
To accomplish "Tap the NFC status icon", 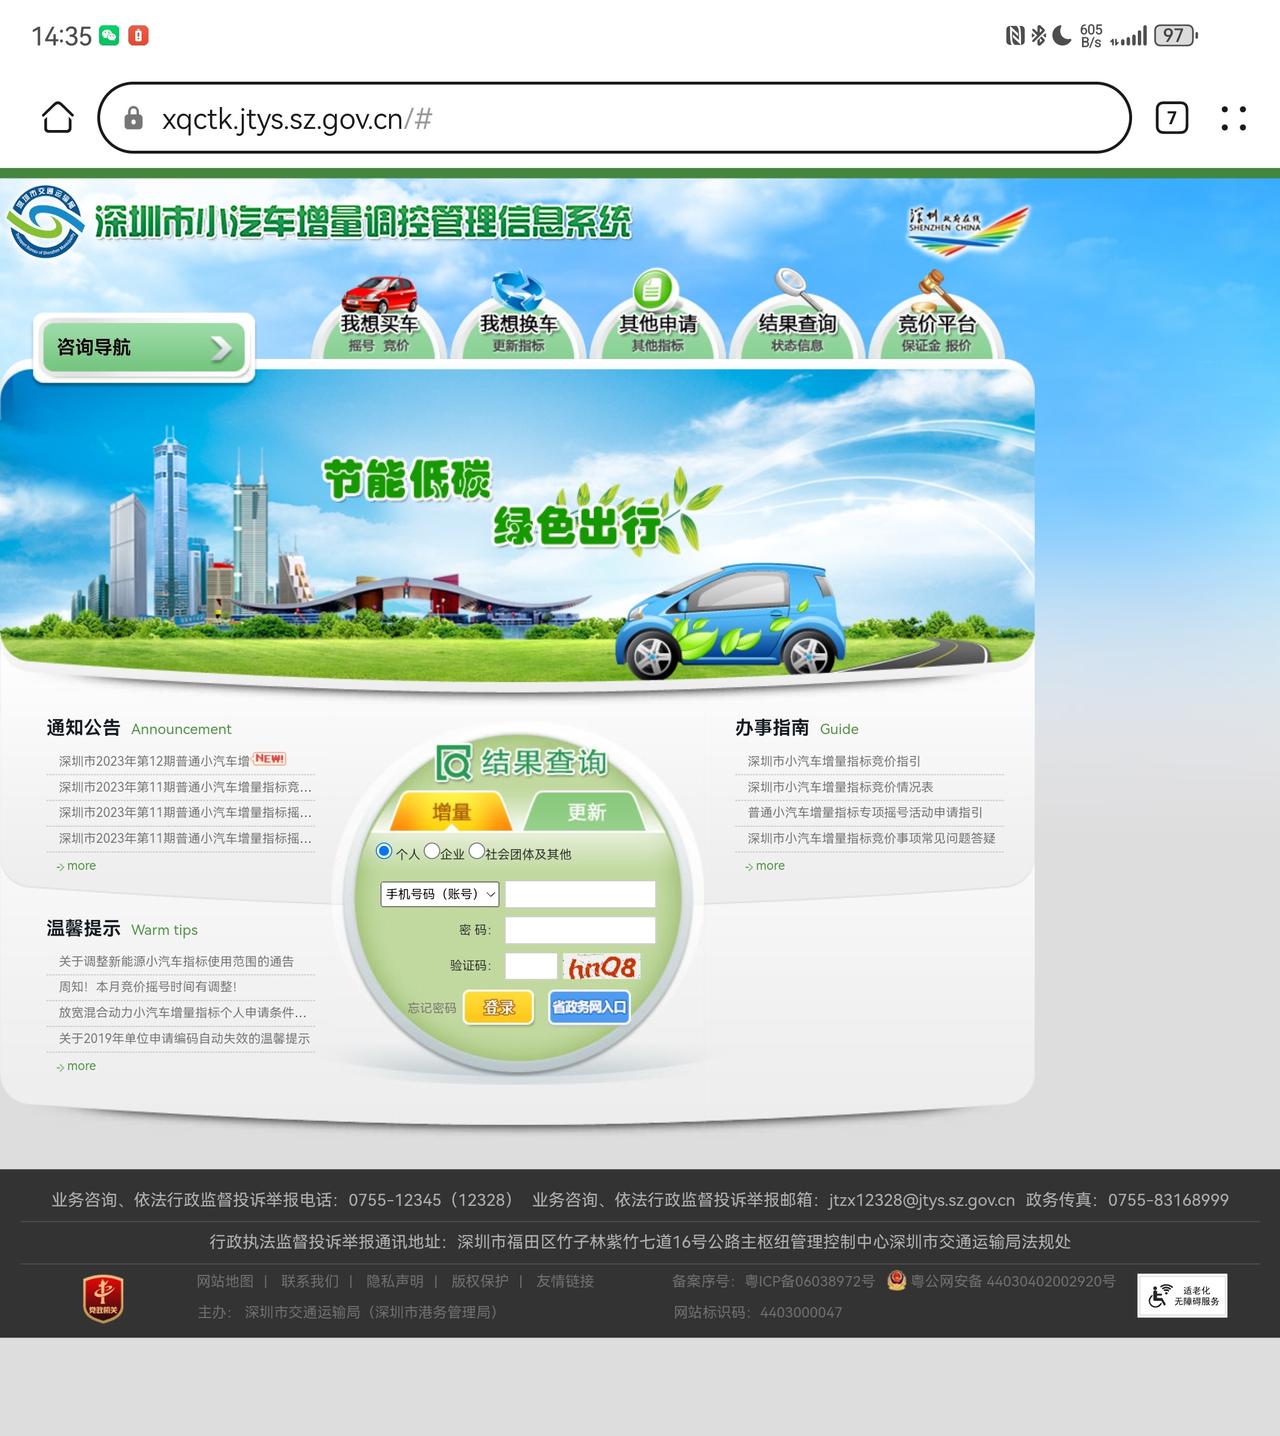I will (1015, 36).
